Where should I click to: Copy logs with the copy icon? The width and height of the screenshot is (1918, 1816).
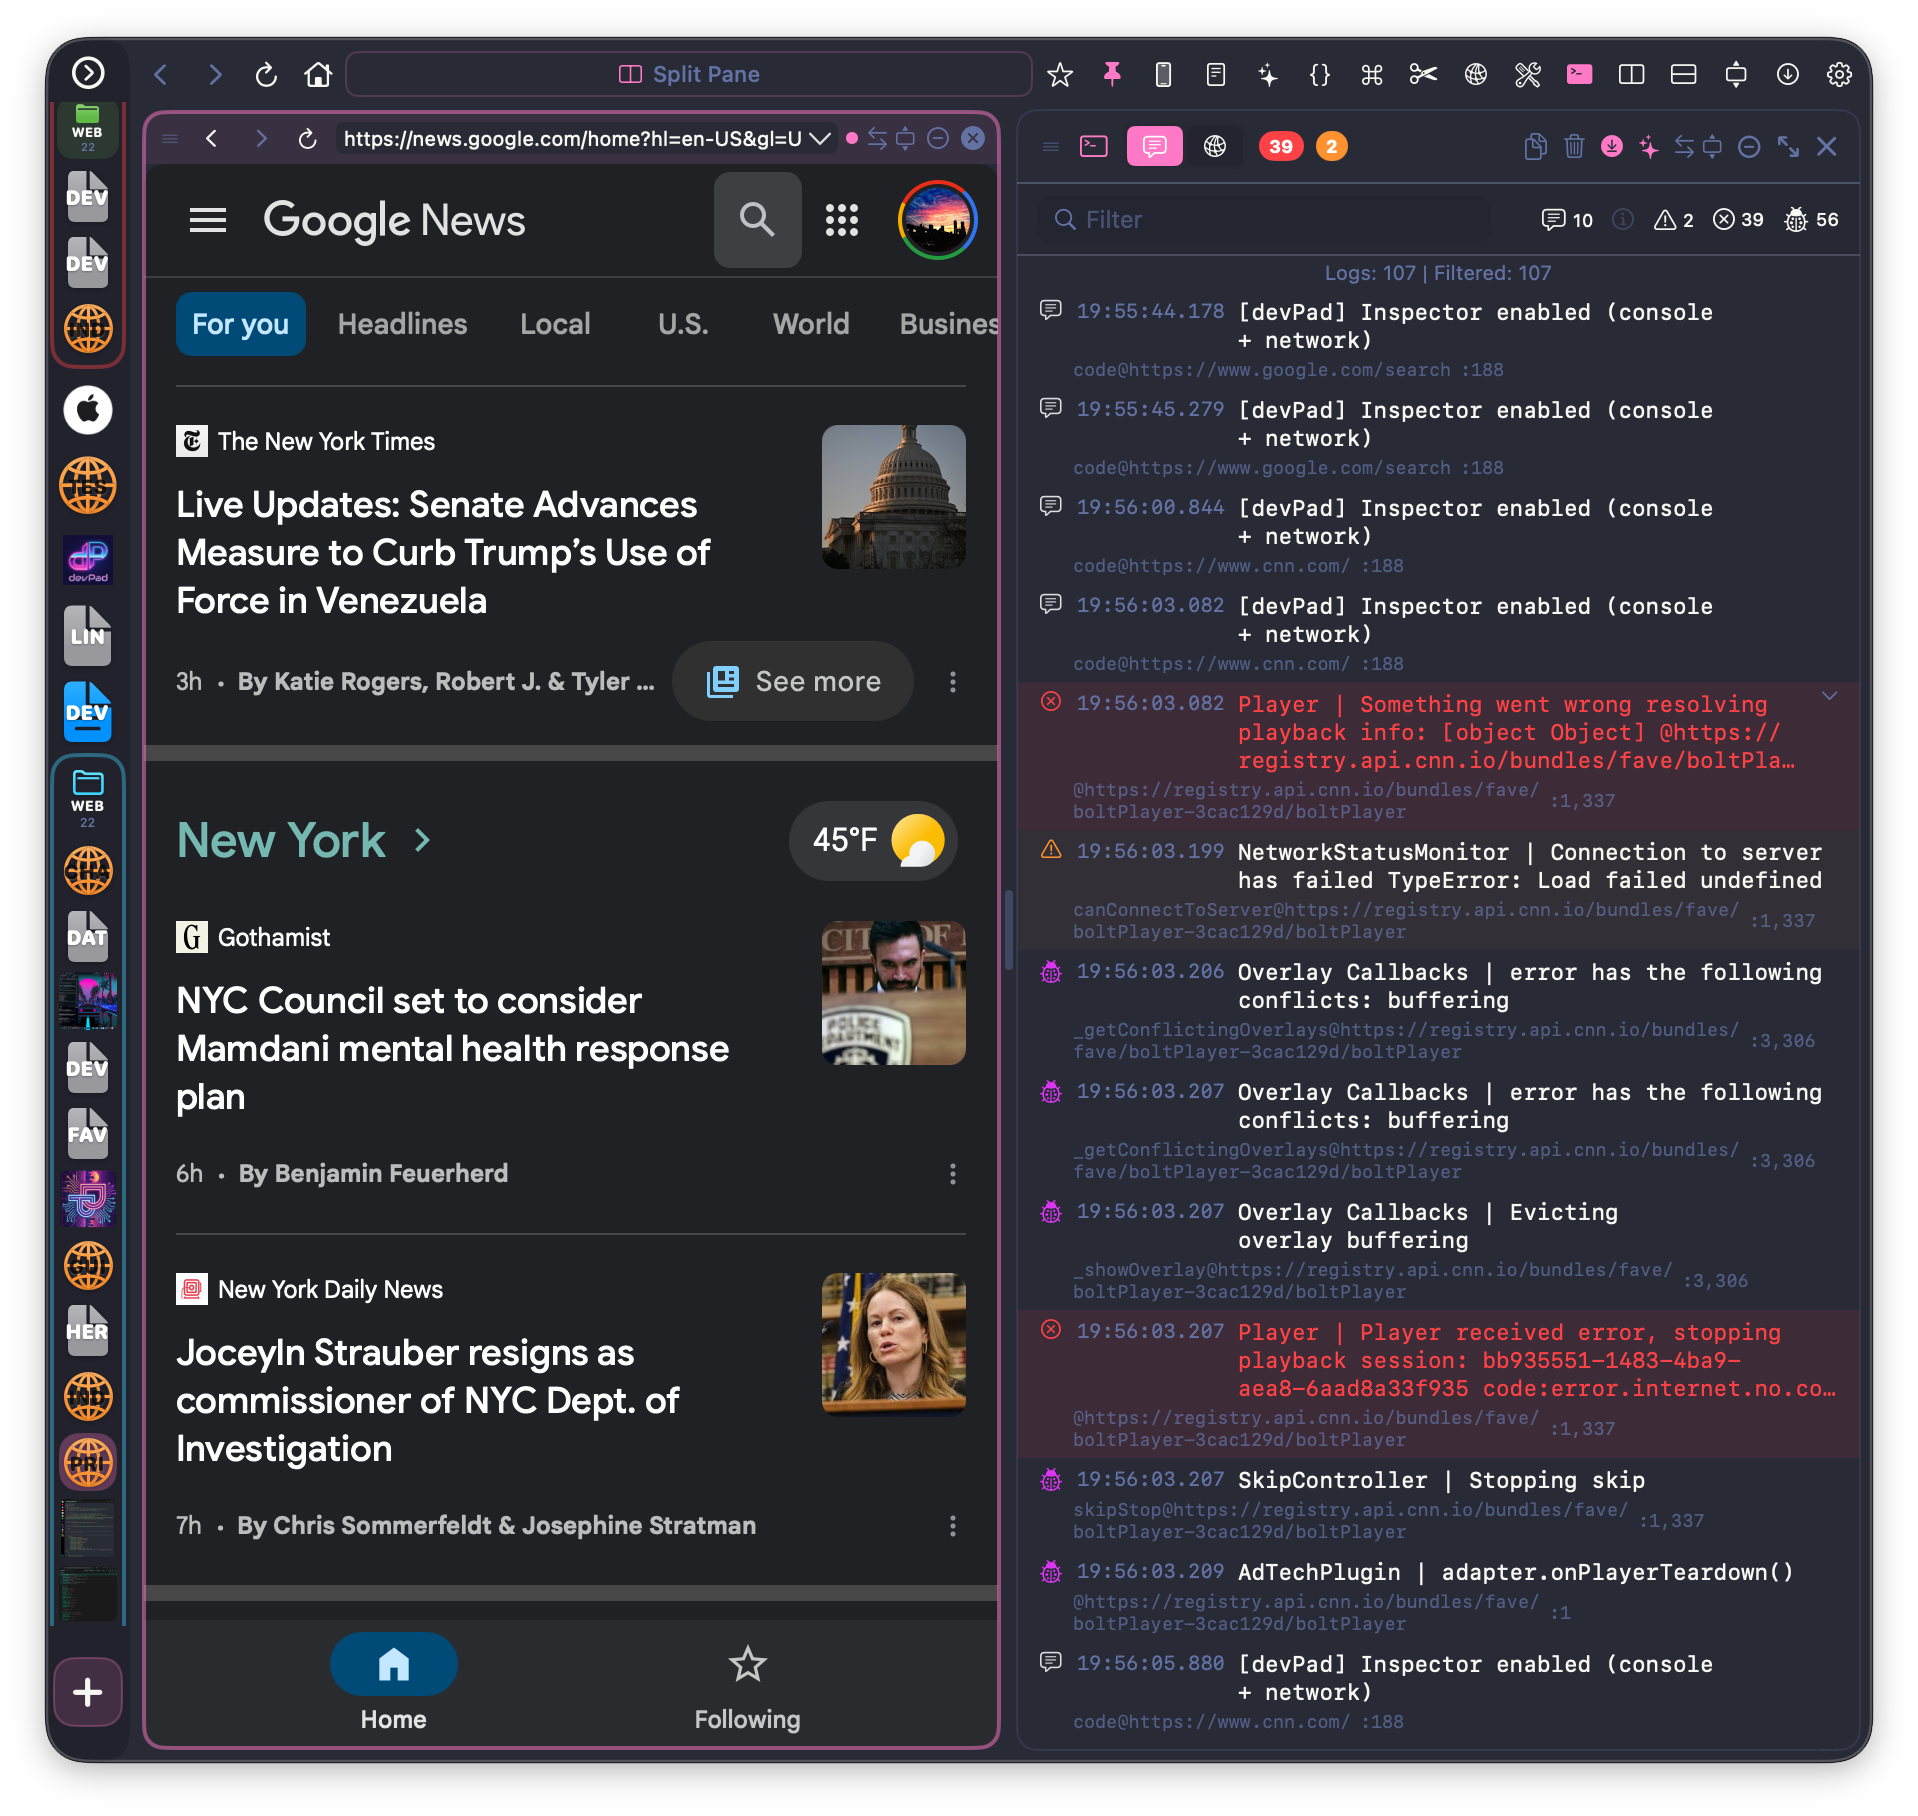point(1534,146)
